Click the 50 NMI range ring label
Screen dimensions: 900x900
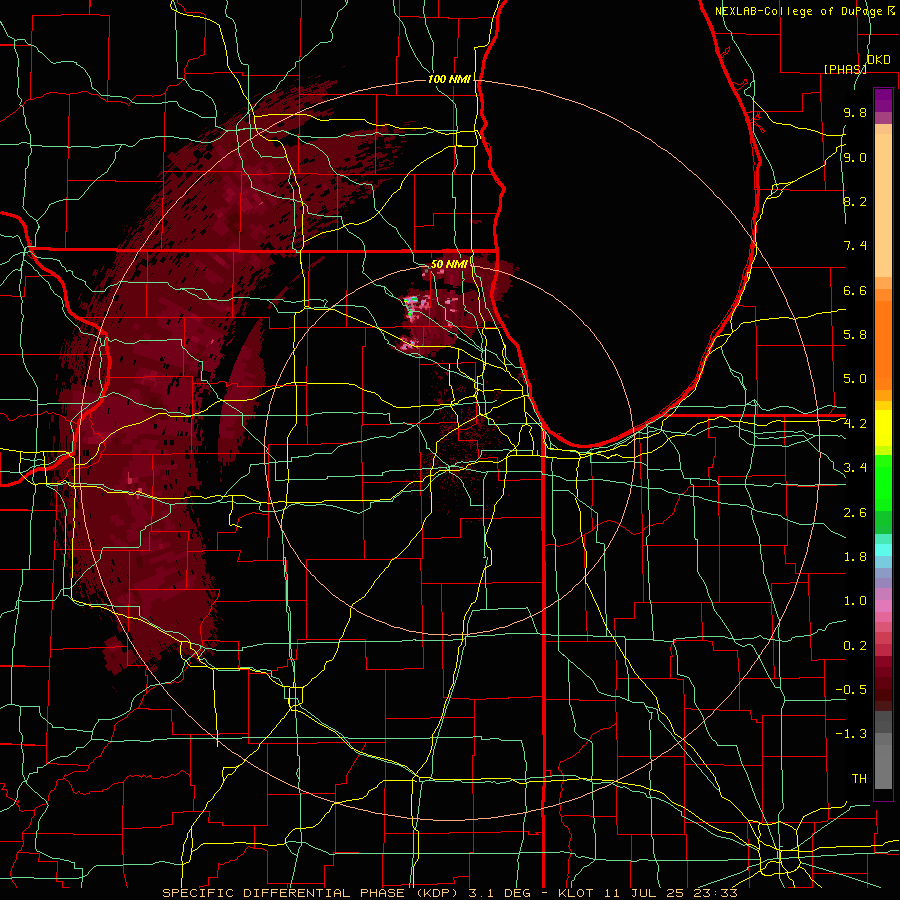pyautogui.click(x=449, y=264)
